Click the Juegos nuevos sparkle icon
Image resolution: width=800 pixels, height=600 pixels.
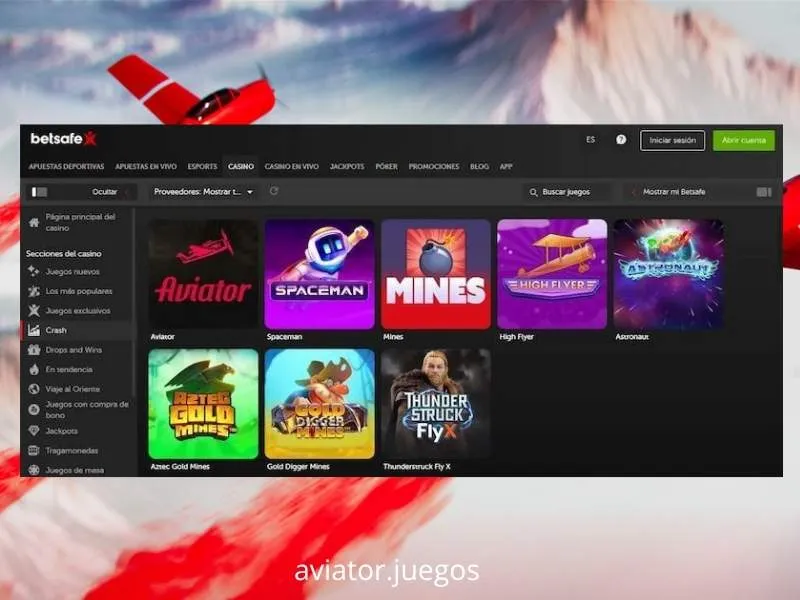[34, 271]
